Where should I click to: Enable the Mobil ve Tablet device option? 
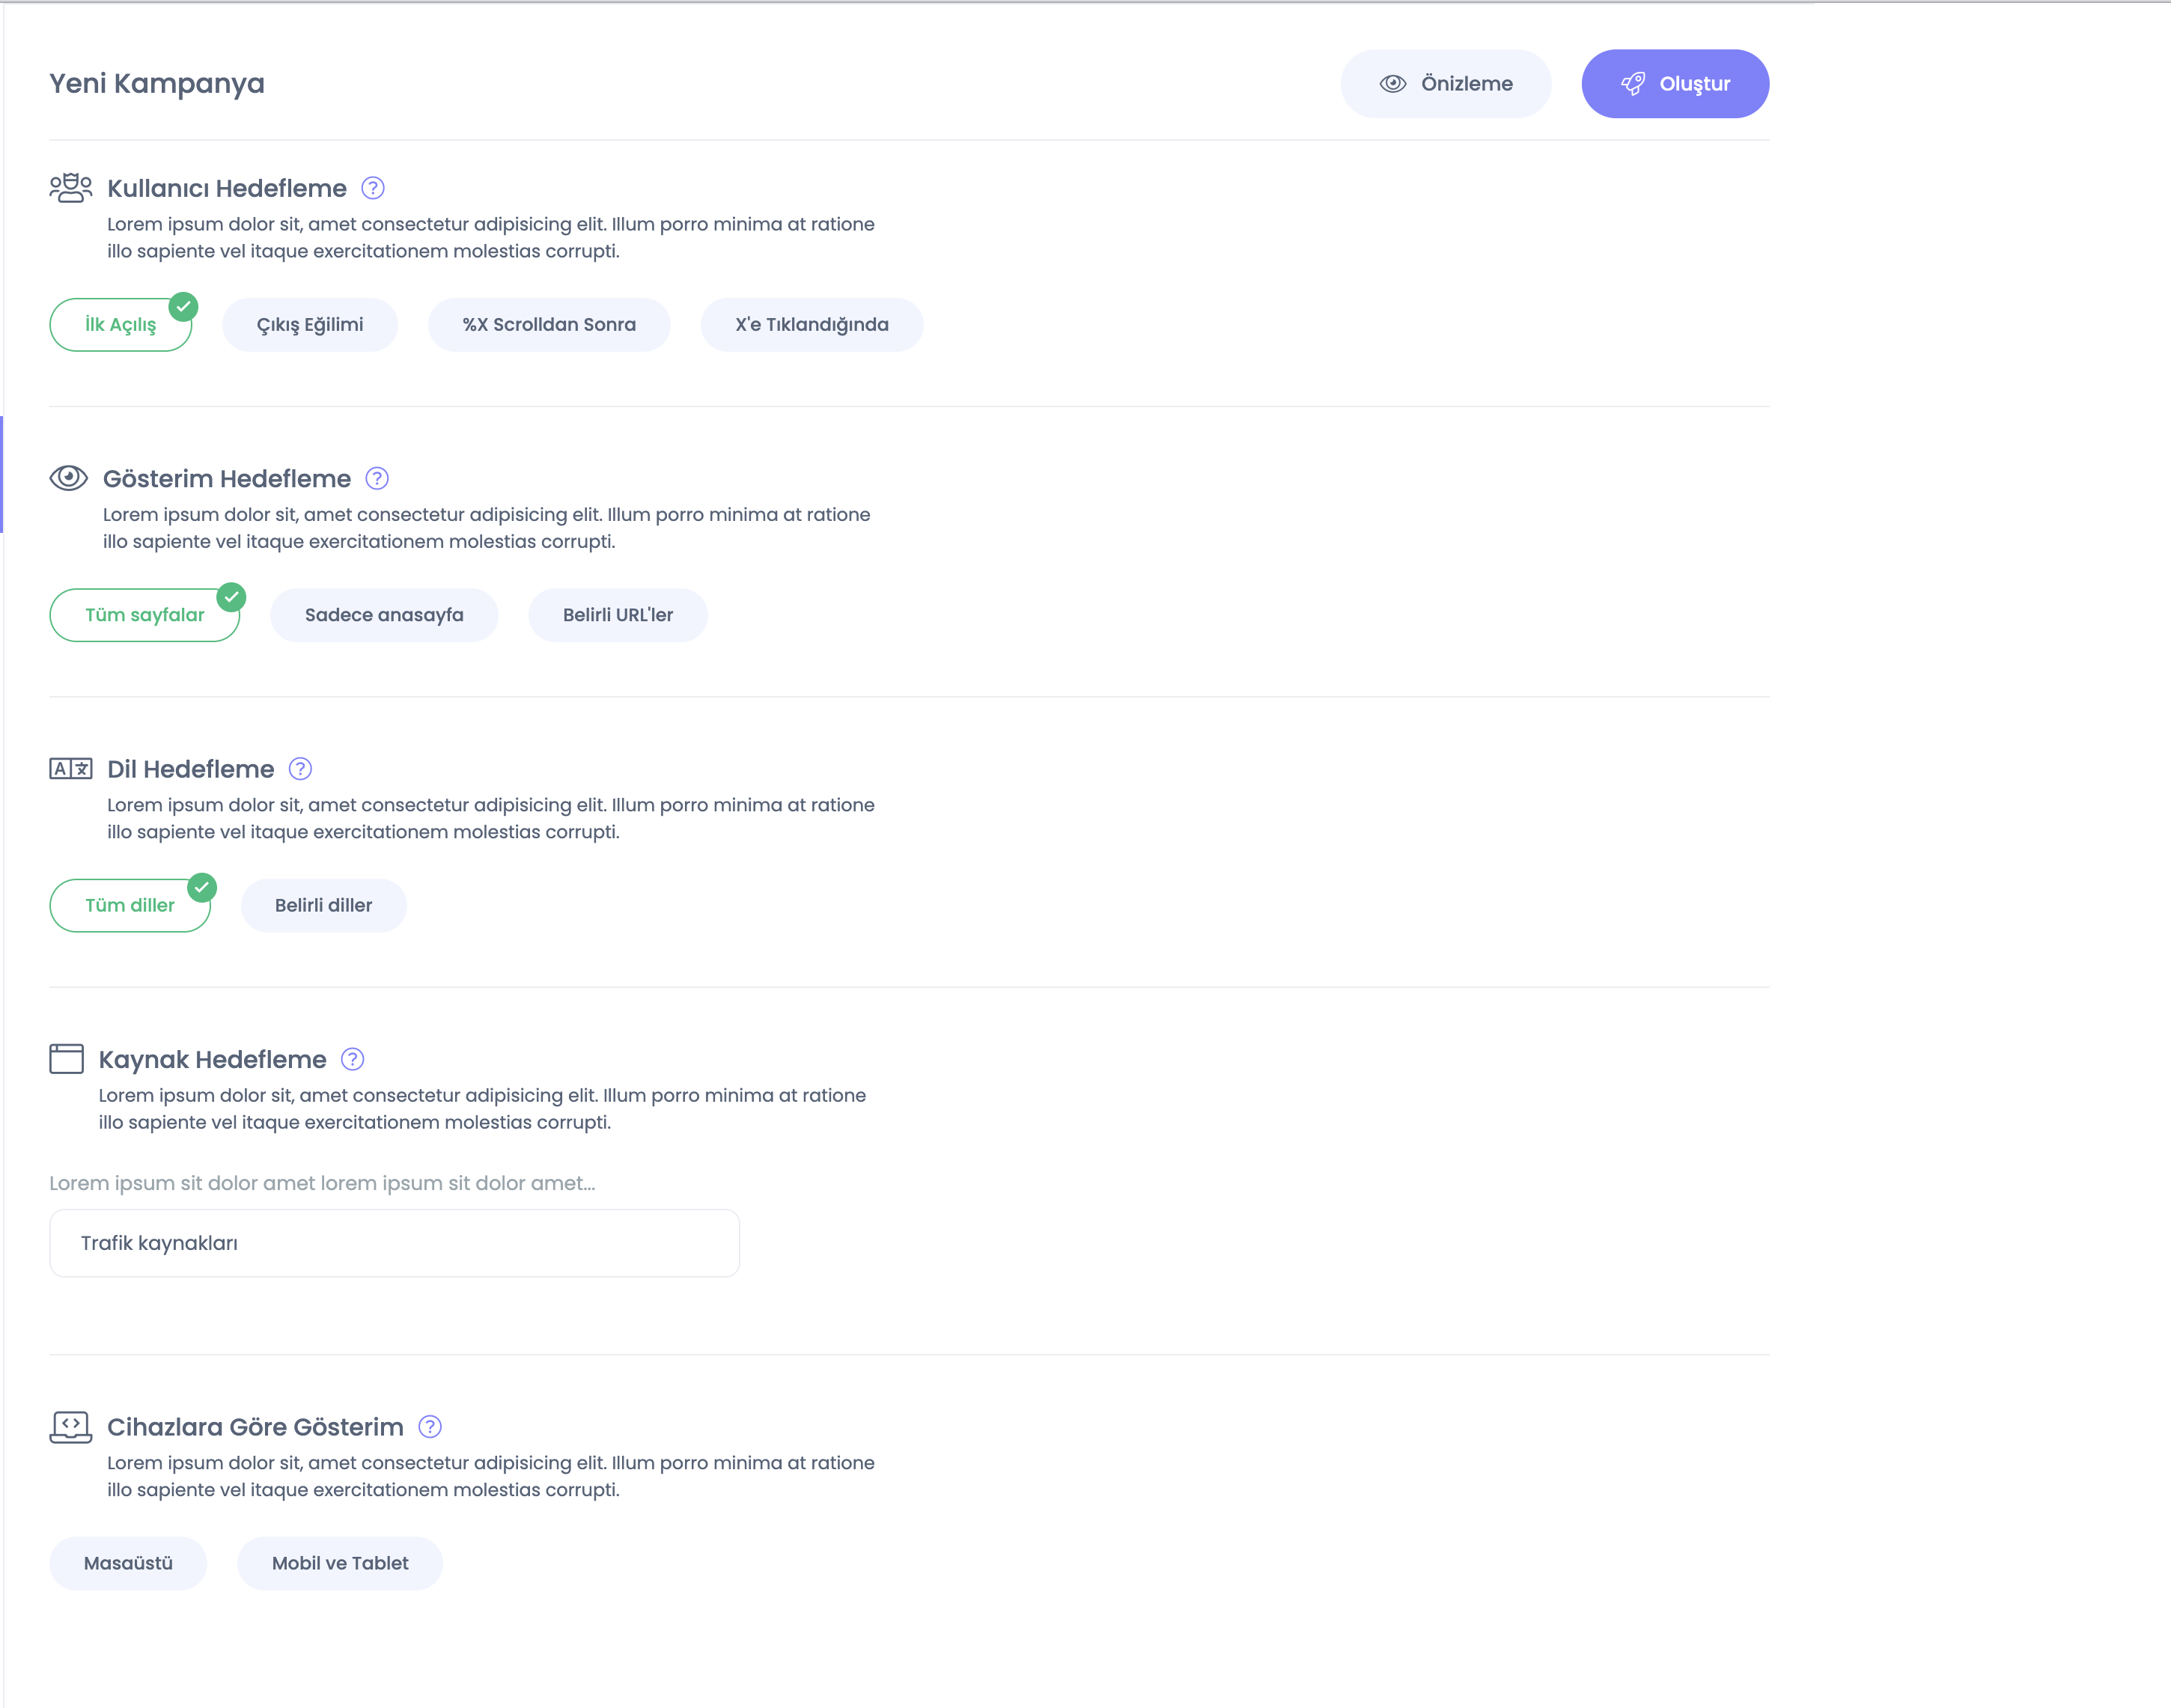tap(340, 1563)
